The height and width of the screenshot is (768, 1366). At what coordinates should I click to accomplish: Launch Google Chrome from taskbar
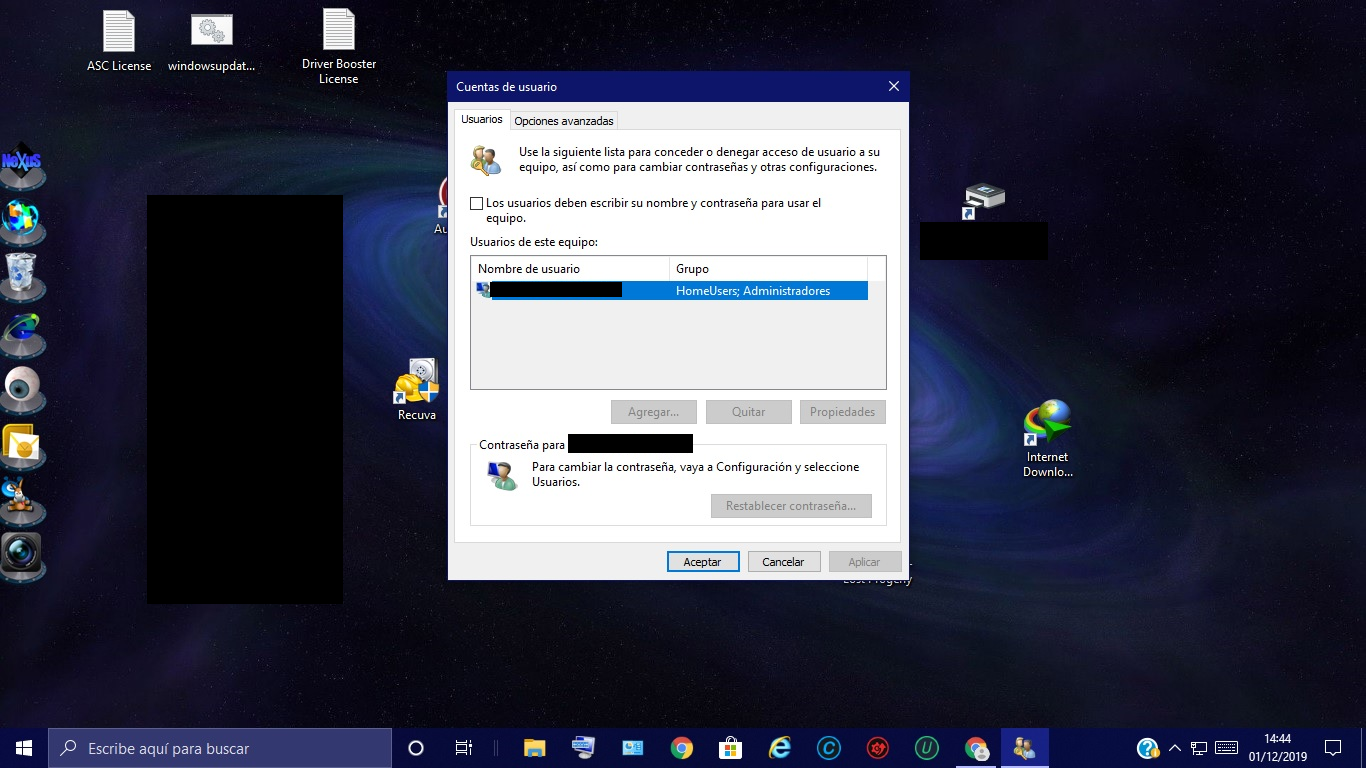pyautogui.click(x=682, y=748)
